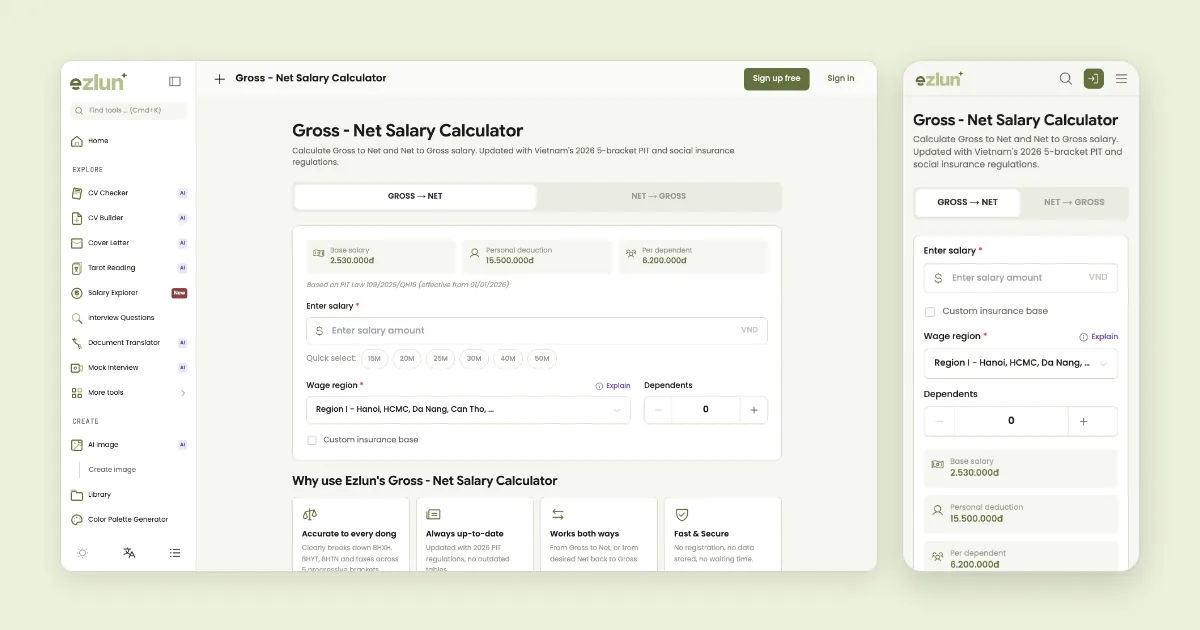
Task: Open Mock Interview tool
Action: click(128, 368)
